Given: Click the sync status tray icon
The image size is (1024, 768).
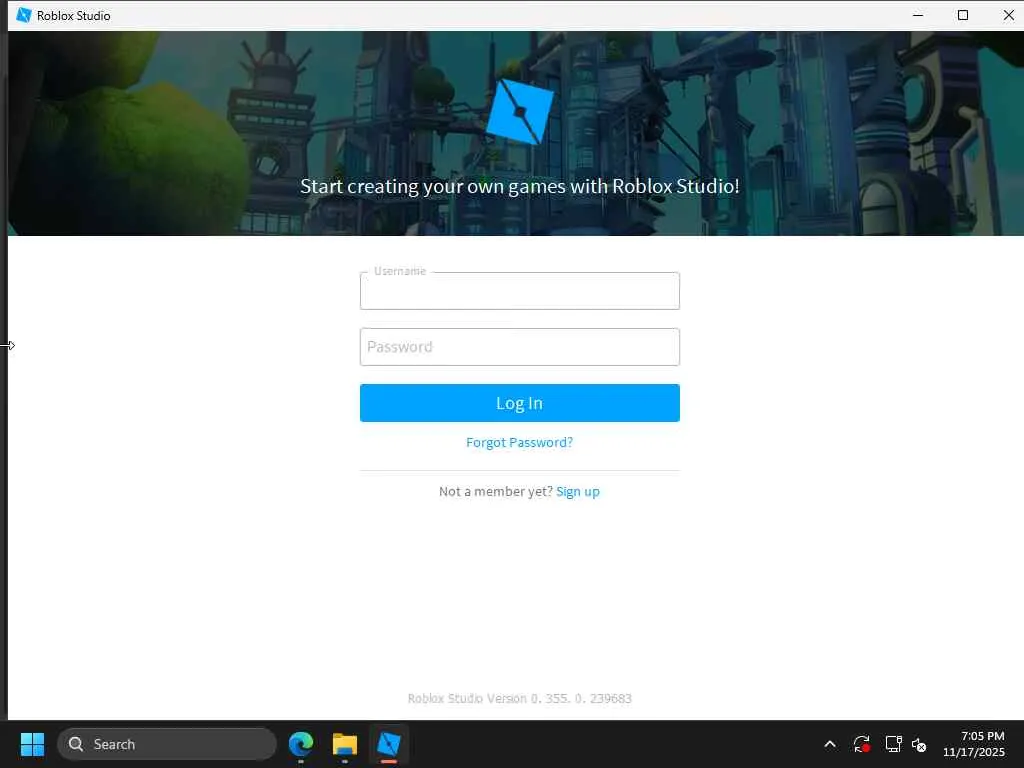Looking at the screenshot, I should click(x=861, y=744).
